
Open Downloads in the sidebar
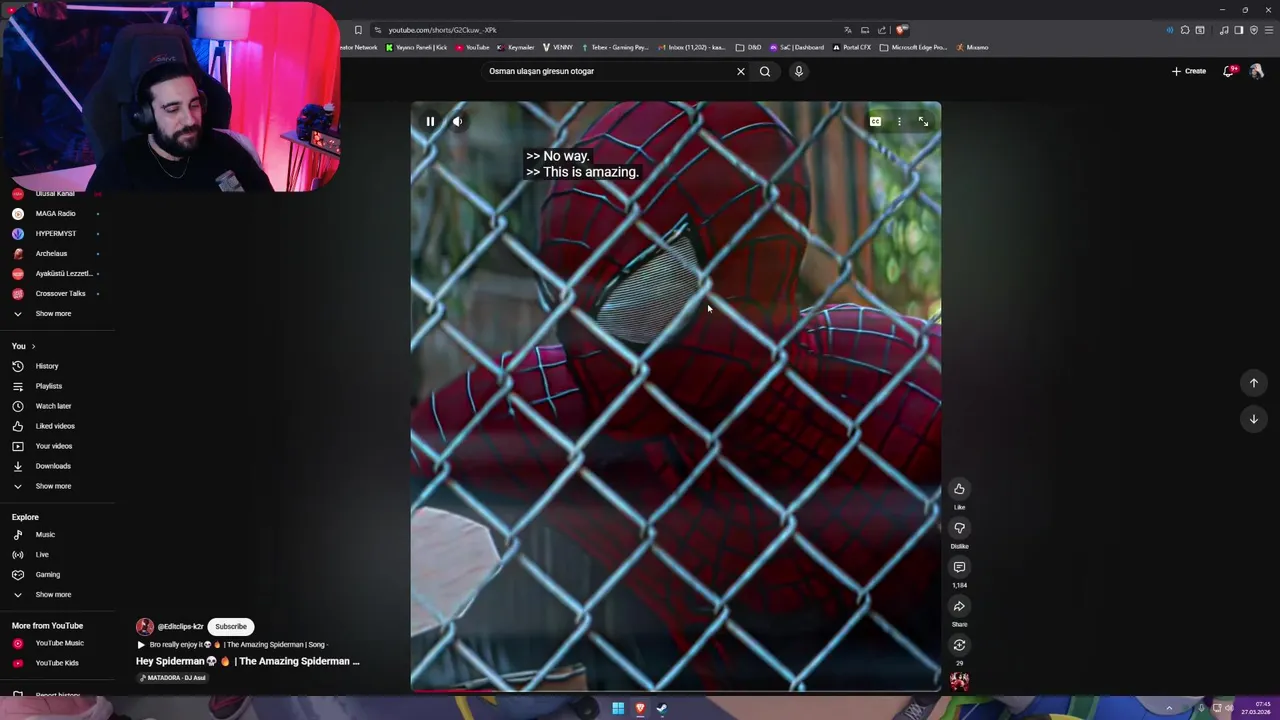click(53, 466)
